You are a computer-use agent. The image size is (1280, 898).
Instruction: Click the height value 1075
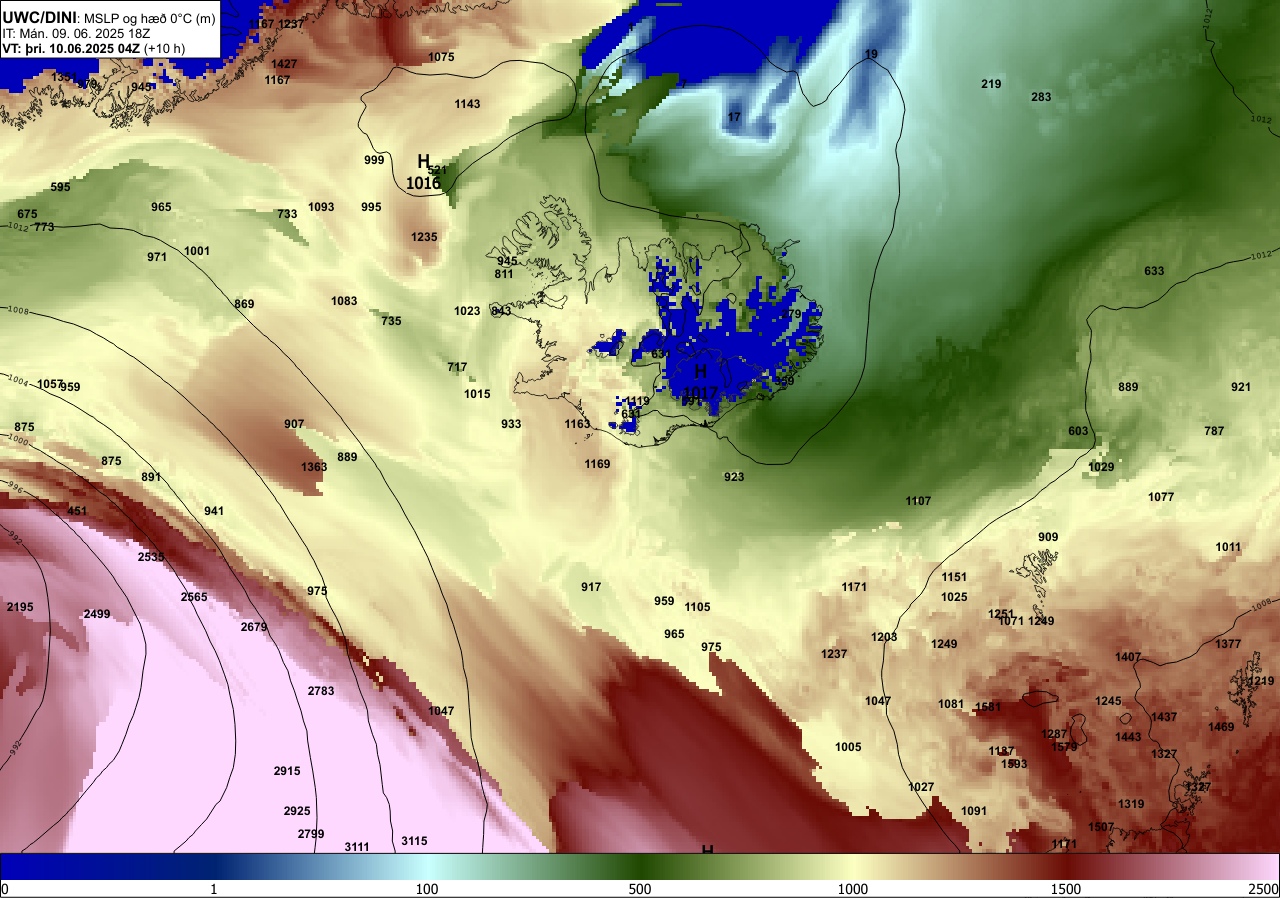click(441, 57)
